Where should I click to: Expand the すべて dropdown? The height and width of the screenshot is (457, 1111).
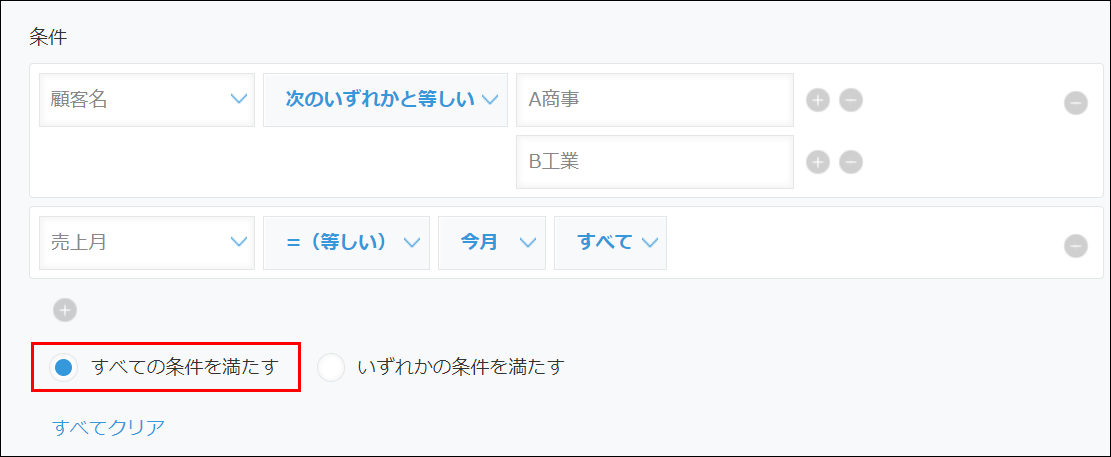[610, 242]
